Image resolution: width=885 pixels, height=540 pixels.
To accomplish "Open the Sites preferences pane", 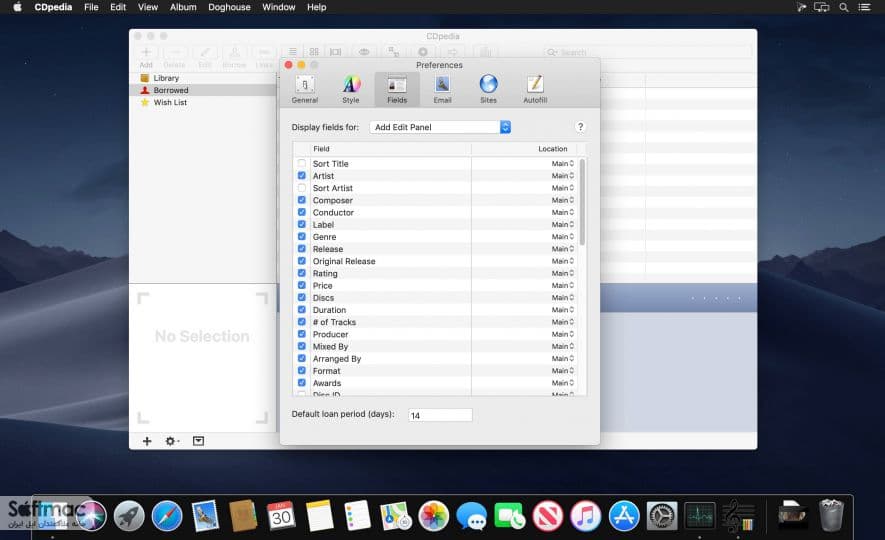I will tap(488, 89).
